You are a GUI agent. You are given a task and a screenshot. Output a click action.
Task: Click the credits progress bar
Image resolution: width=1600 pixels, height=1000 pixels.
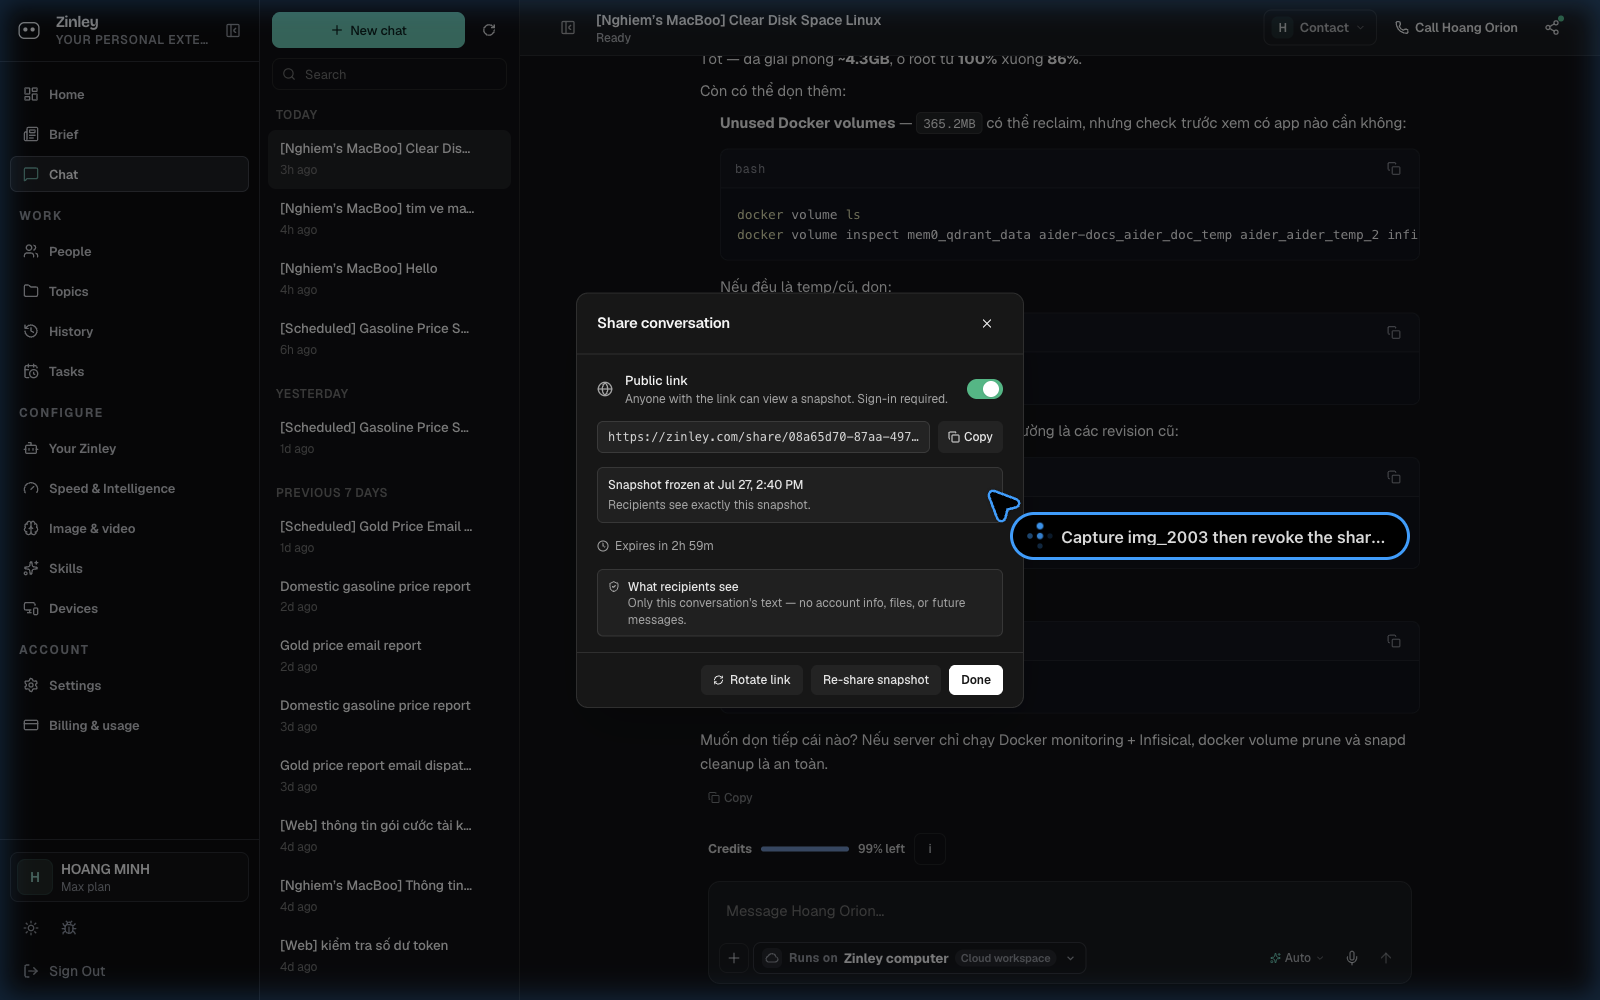(x=805, y=849)
